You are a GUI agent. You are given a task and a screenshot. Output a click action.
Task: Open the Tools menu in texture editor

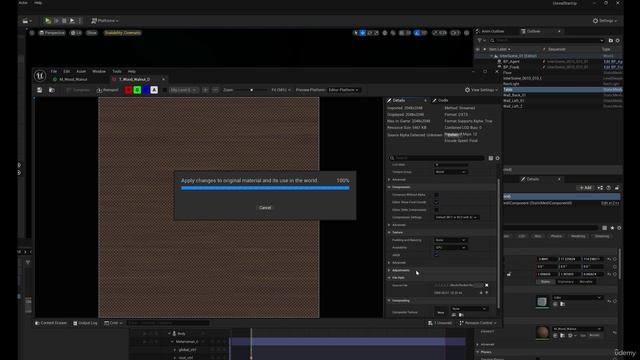pyautogui.click(x=117, y=71)
